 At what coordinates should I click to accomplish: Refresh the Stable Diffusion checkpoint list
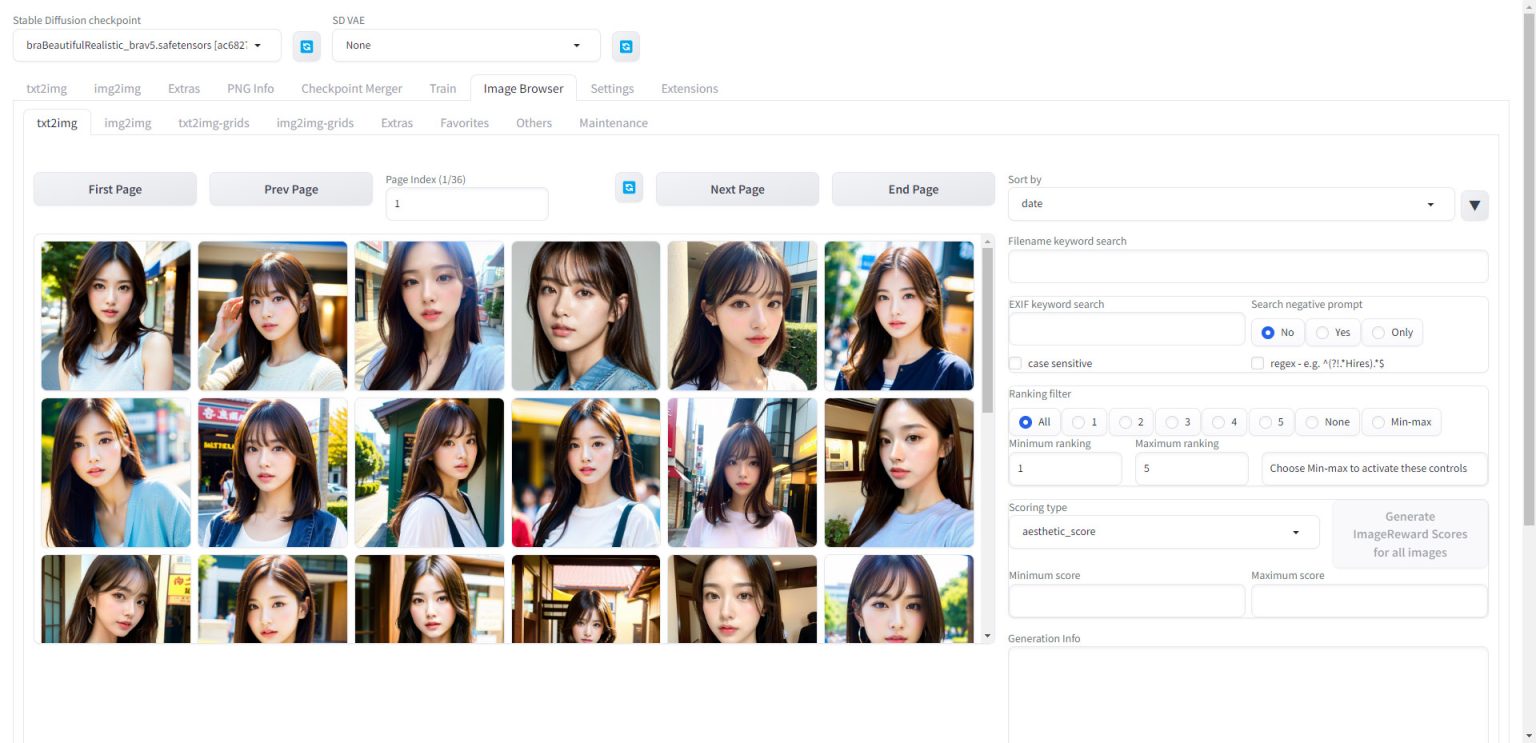pos(306,45)
